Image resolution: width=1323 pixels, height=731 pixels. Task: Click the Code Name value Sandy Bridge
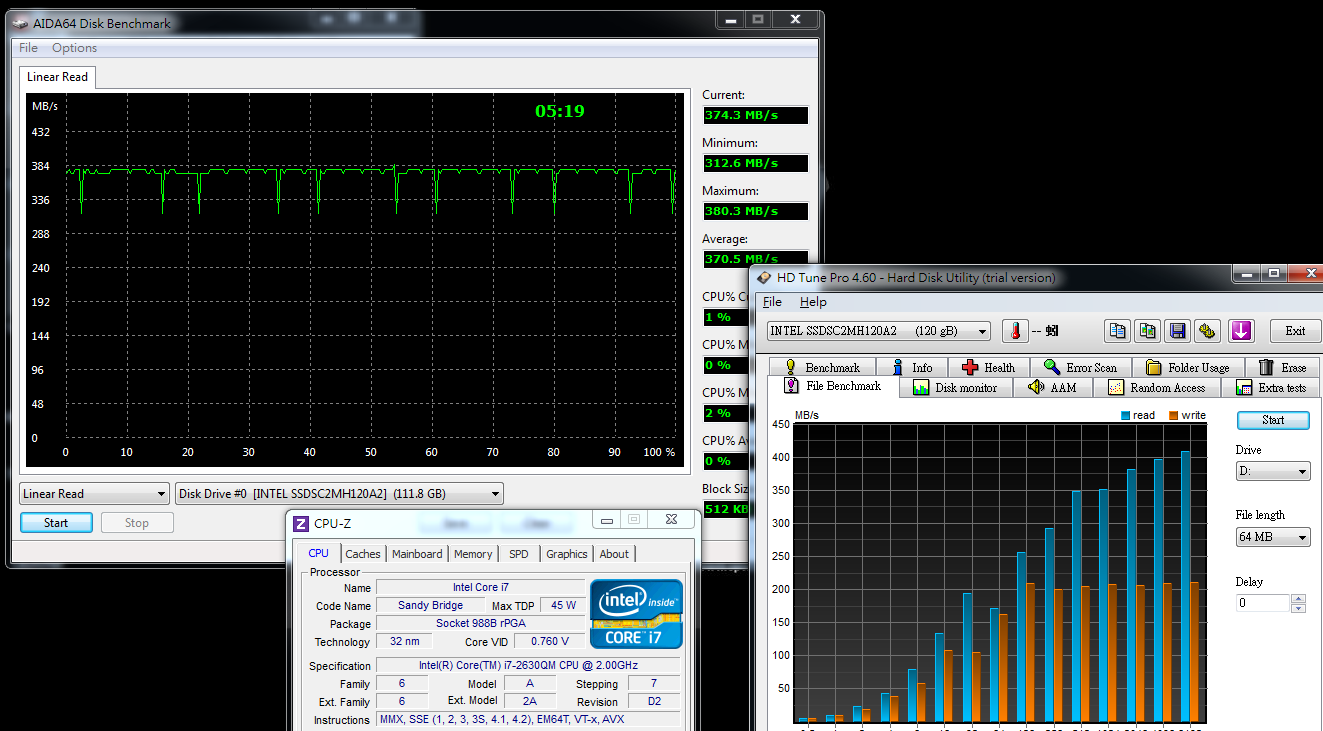tap(430, 605)
